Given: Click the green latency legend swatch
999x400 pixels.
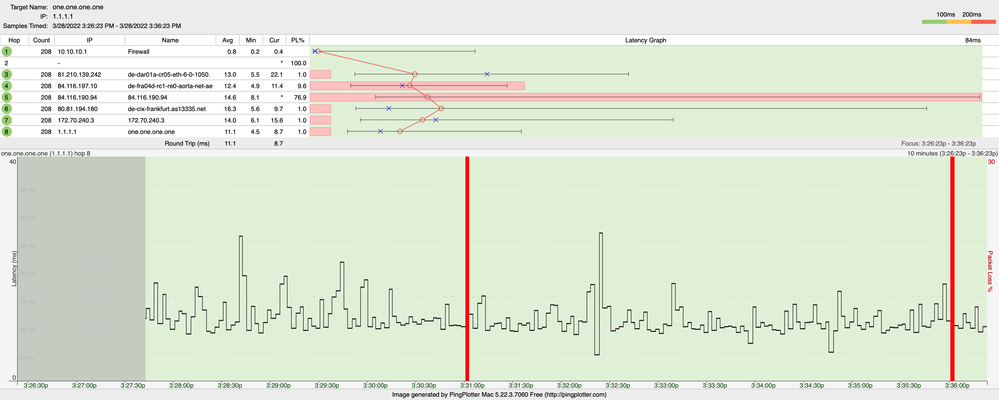Looking at the screenshot, I should 934,22.
